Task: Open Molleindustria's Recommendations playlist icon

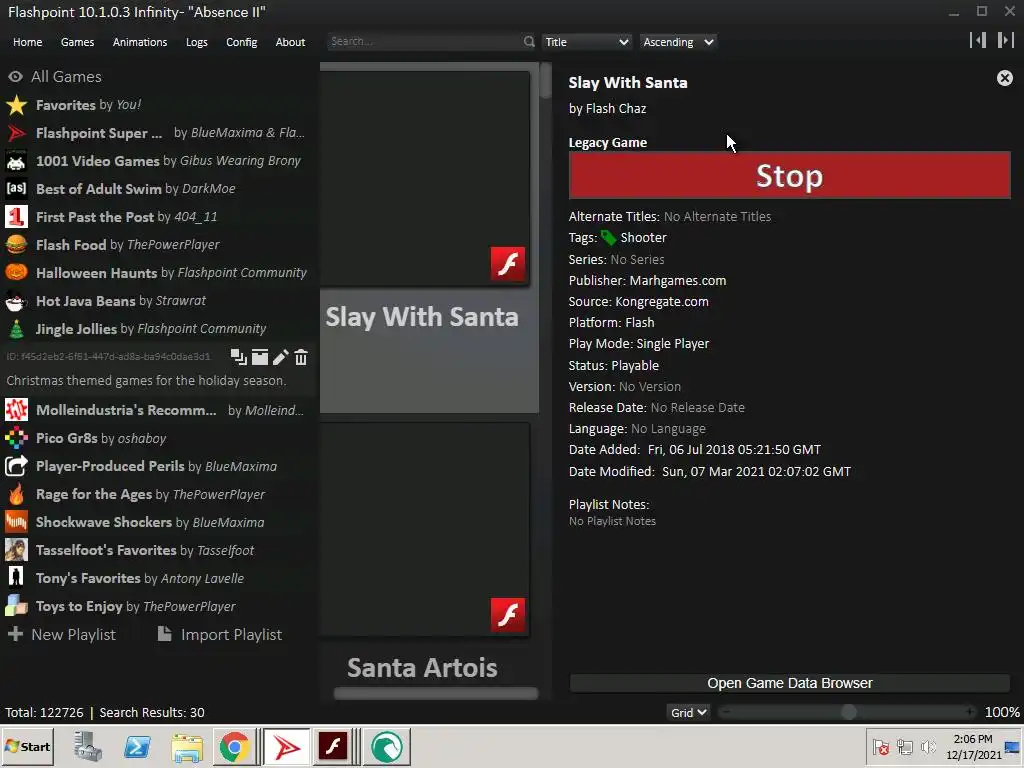Action: pos(16,410)
